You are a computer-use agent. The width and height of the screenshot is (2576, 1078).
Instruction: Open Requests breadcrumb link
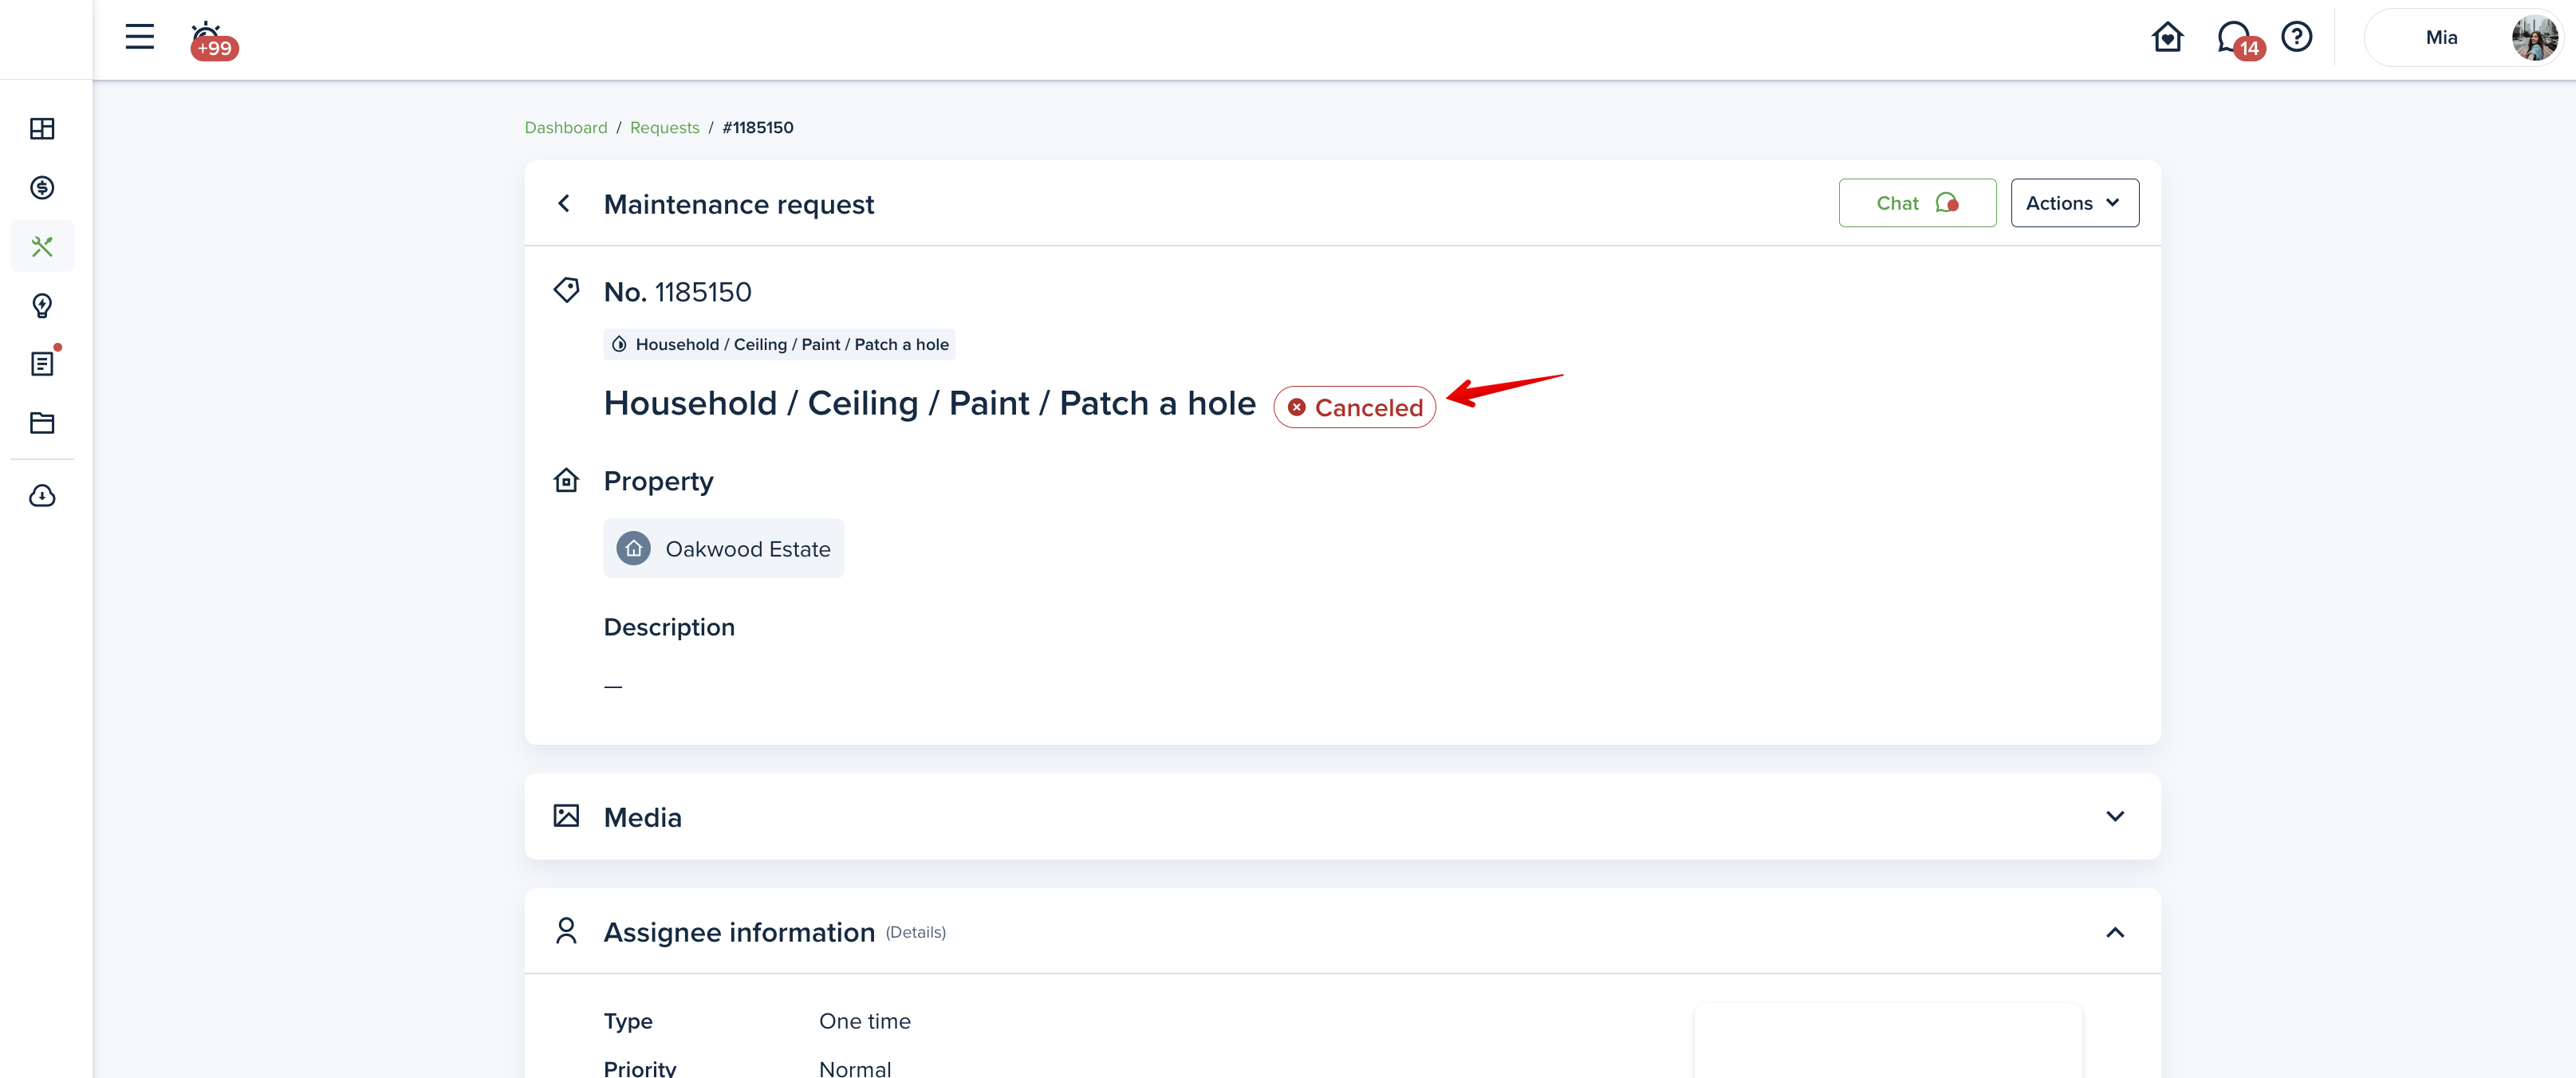click(x=664, y=128)
